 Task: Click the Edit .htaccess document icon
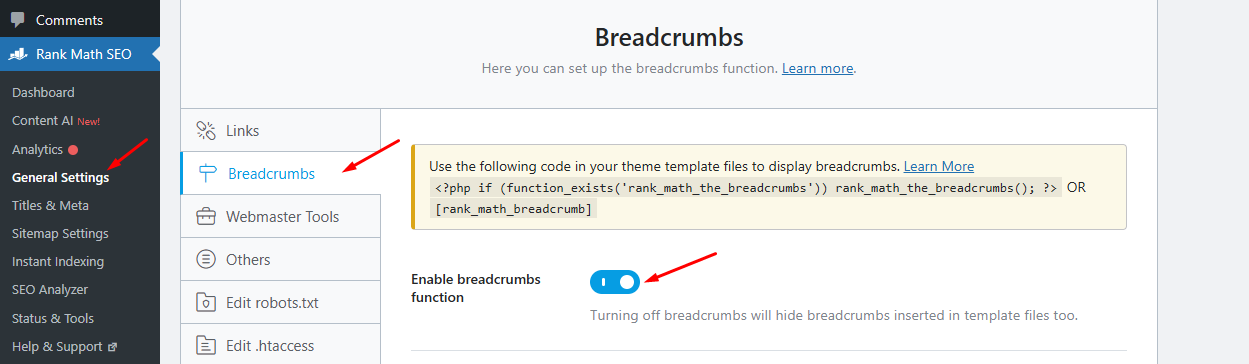(x=206, y=345)
